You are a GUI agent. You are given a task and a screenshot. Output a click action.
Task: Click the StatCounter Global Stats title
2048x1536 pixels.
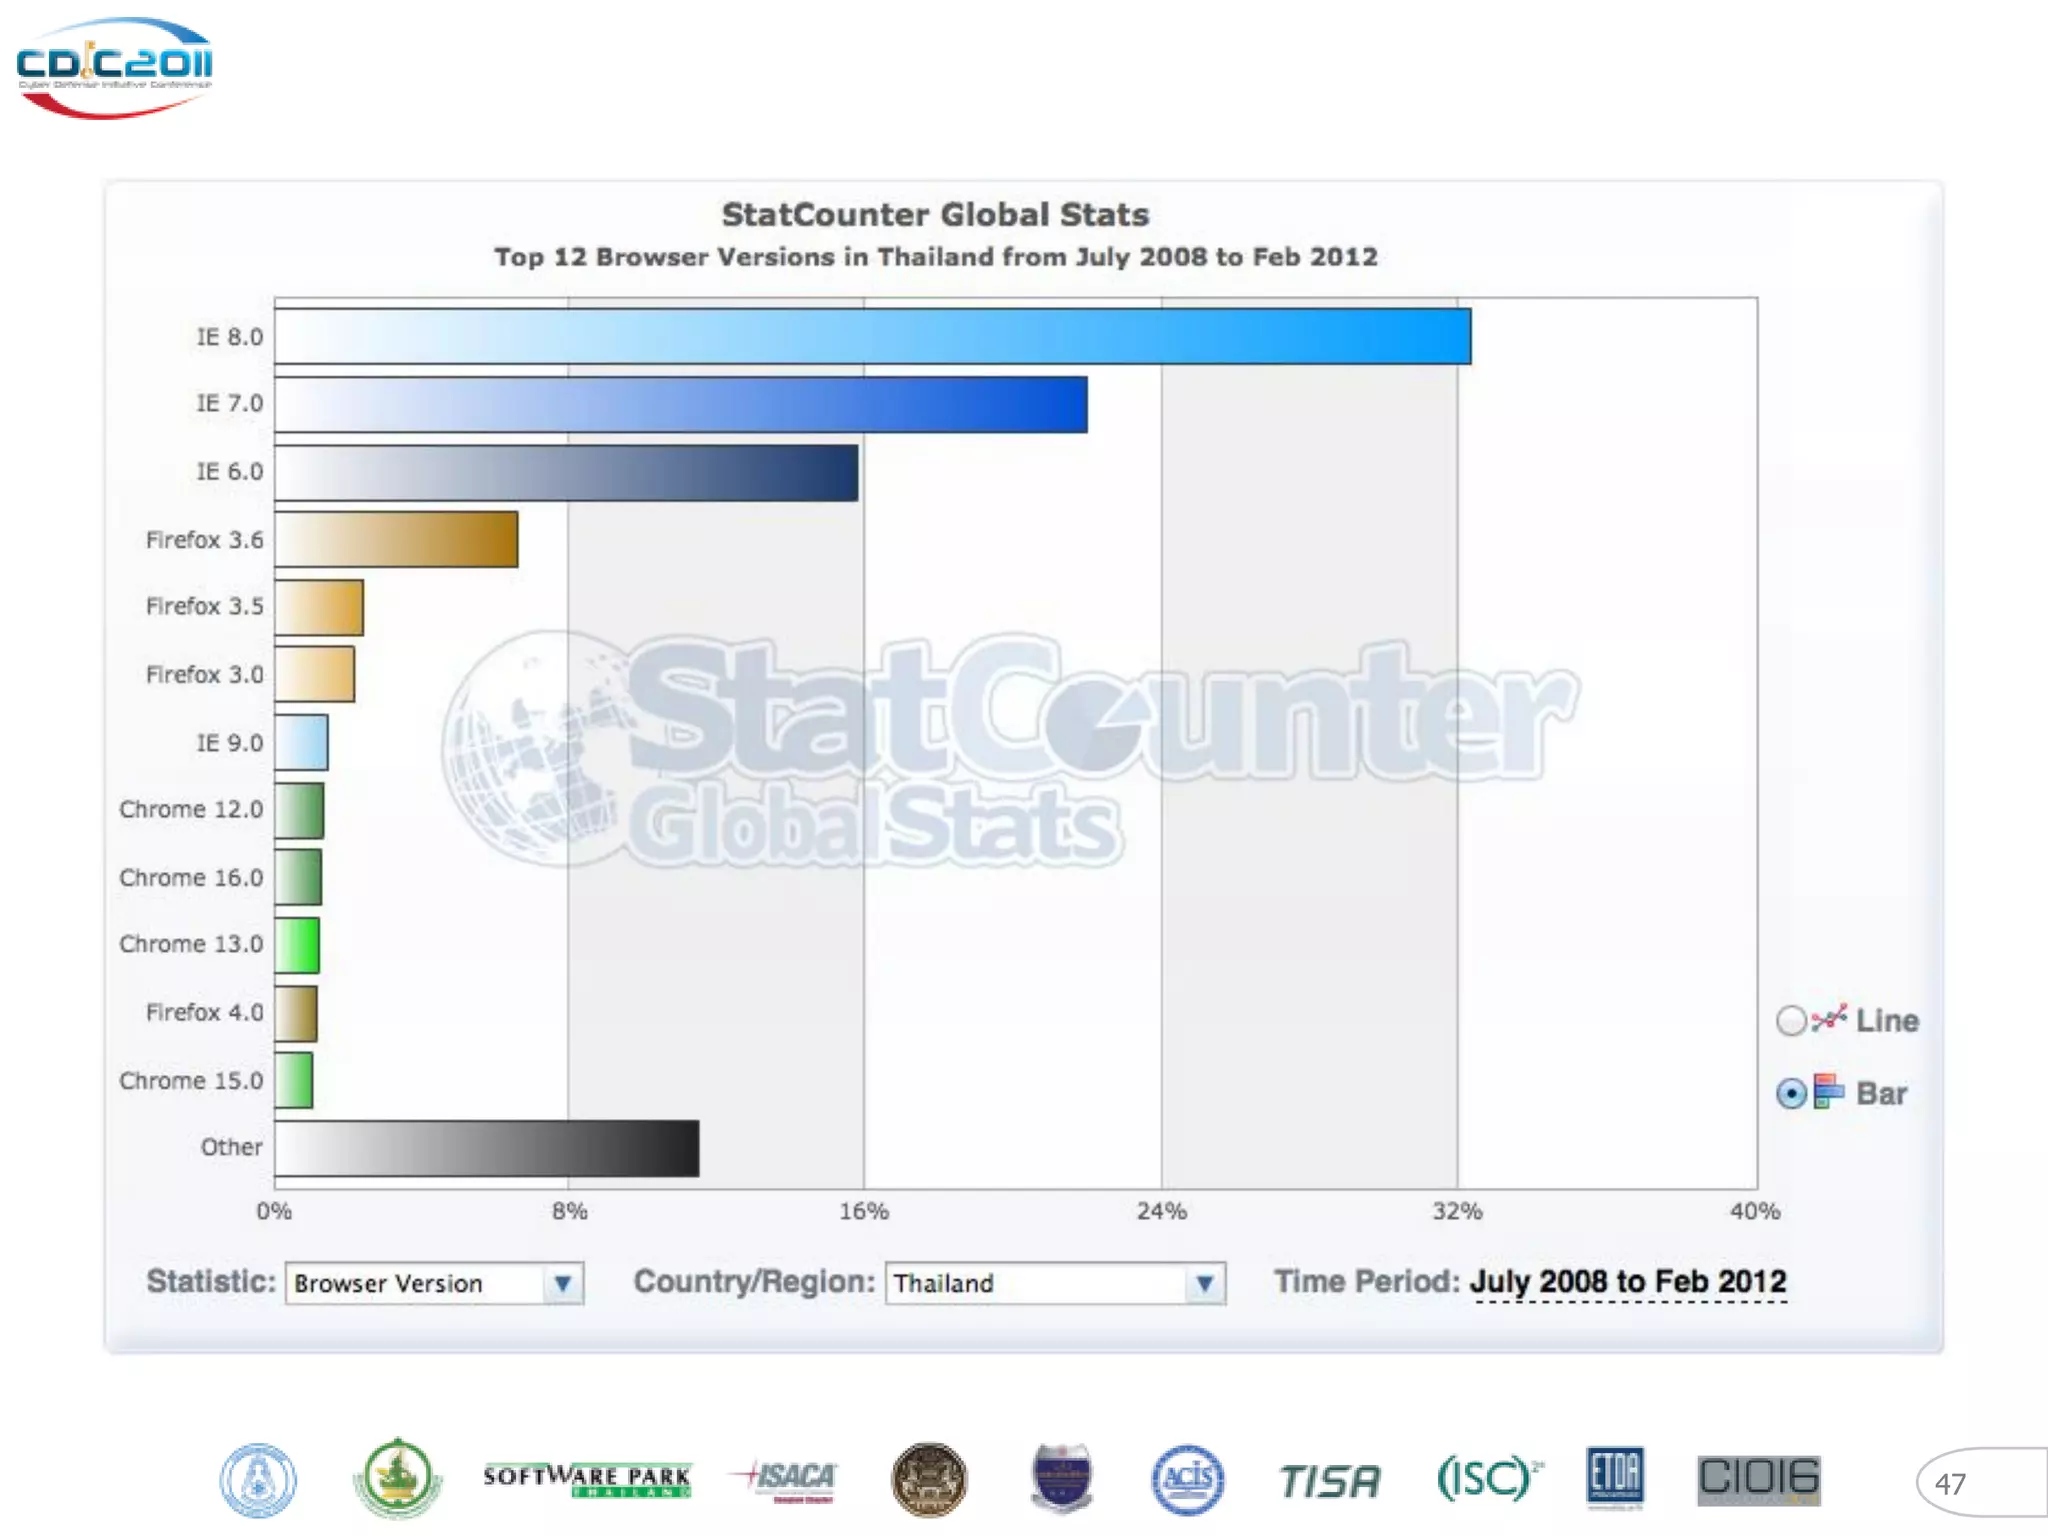point(935,215)
